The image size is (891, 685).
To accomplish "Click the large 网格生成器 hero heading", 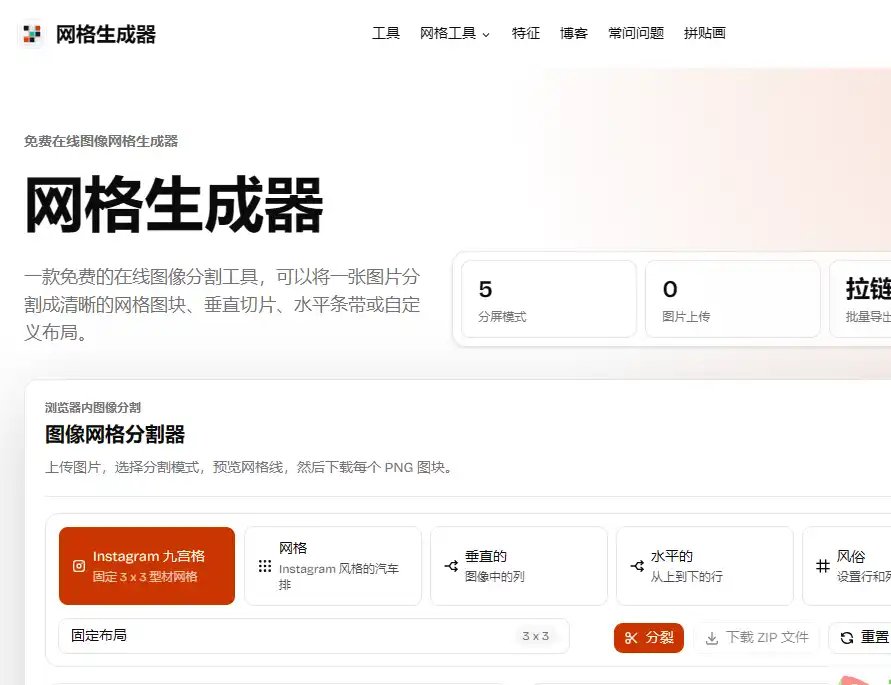I will point(174,205).
